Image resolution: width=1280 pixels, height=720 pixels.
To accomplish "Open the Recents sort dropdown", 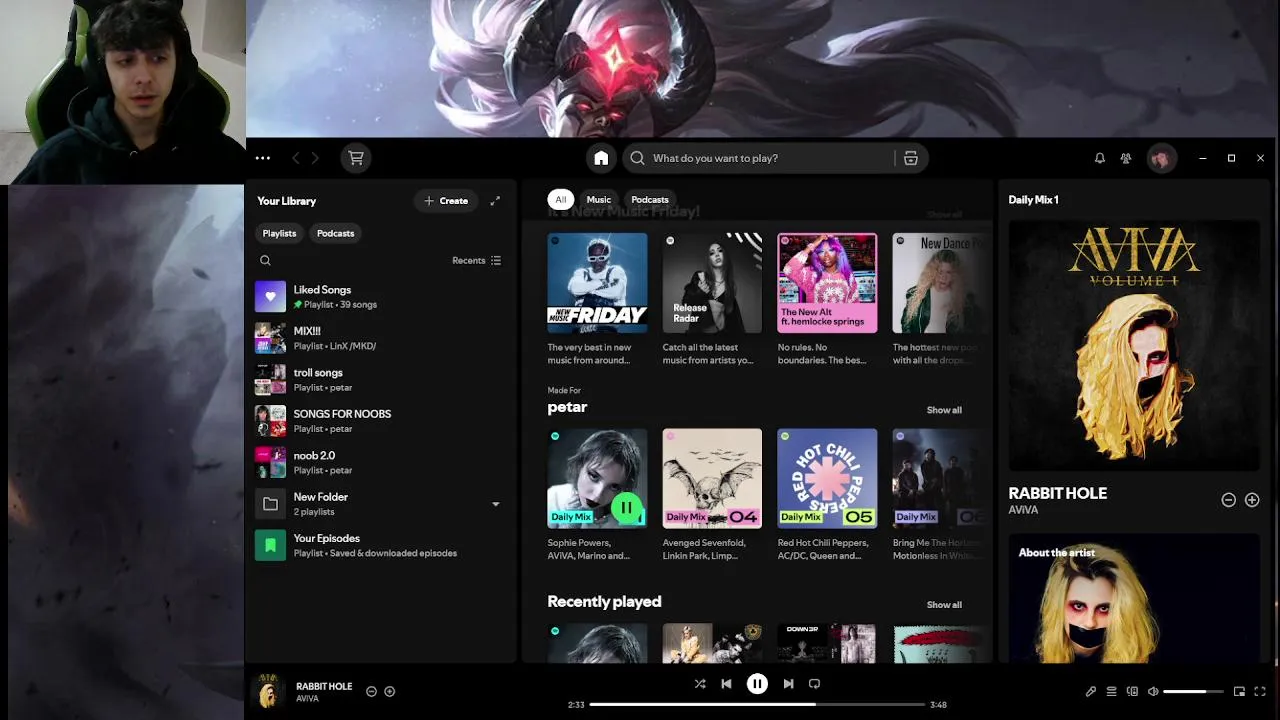I will (477, 261).
